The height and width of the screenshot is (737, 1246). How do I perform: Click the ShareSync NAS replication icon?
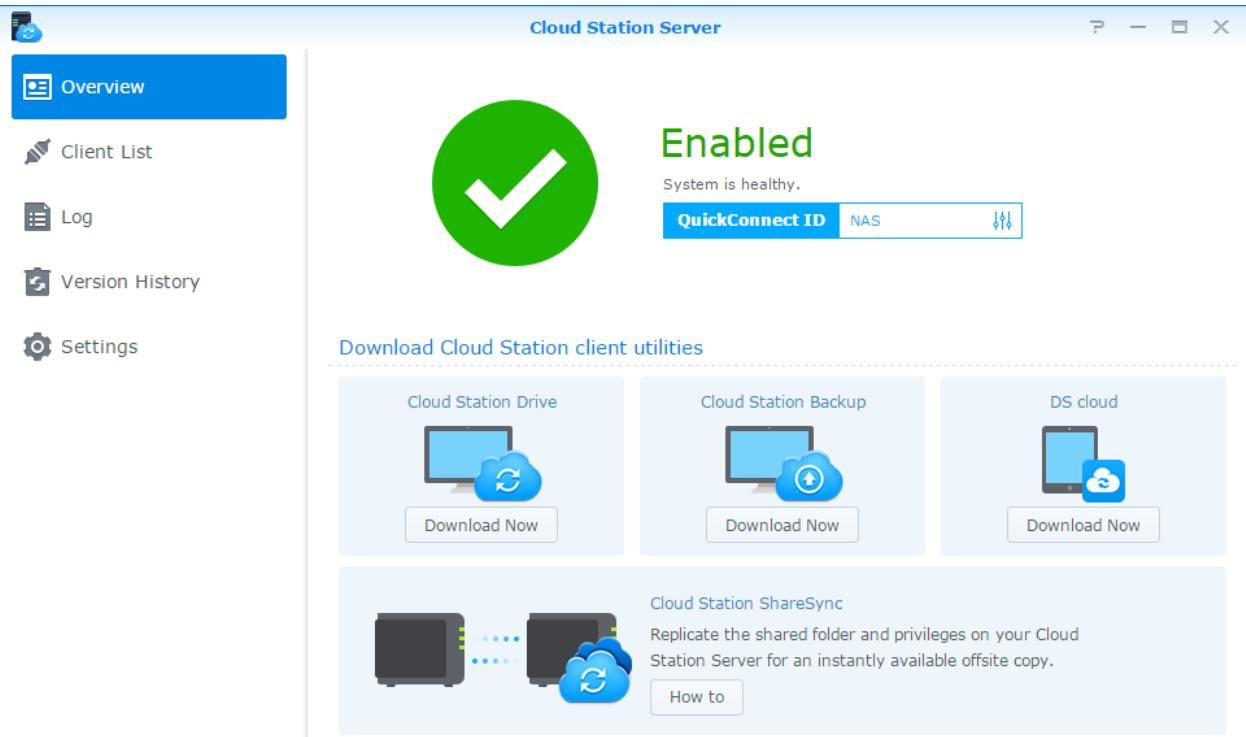tap(504, 657)
